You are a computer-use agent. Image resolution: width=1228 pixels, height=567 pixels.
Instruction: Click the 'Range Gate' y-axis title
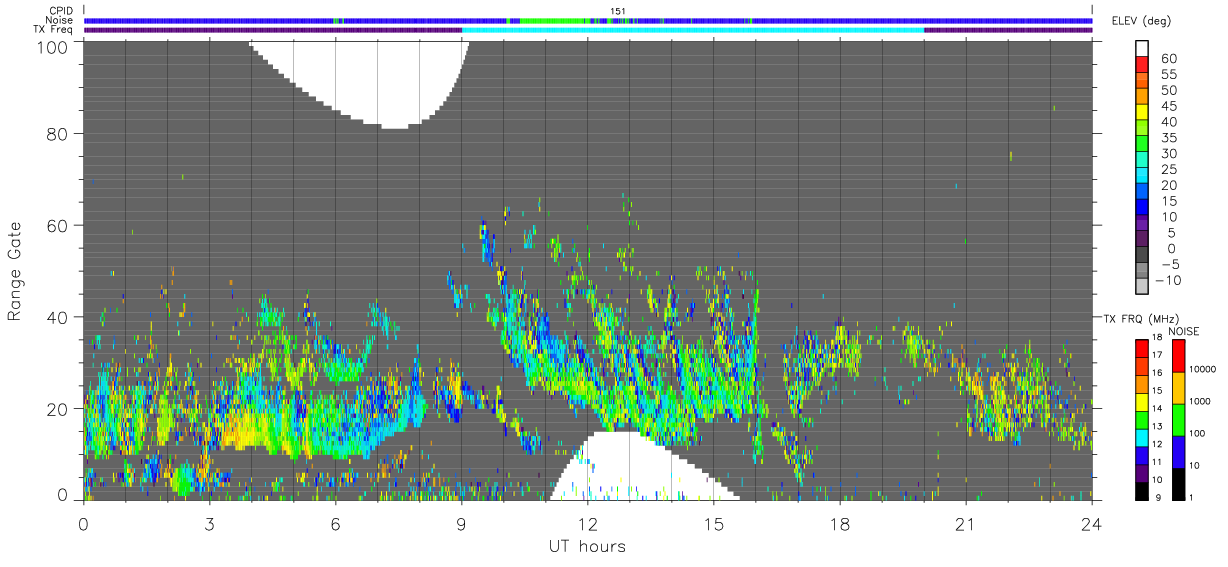(15, 270)
